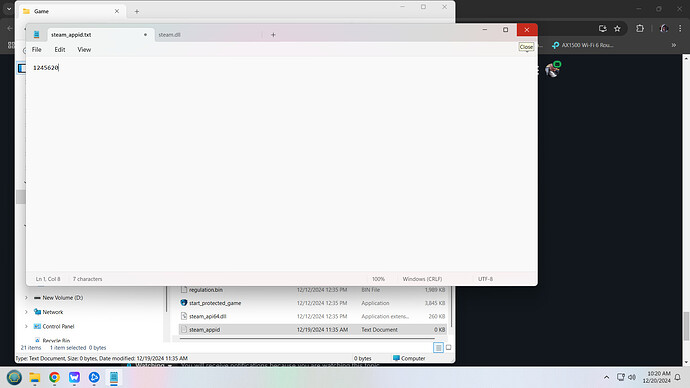The height and width of the screenshot is (388, 690).
Task: Open the Windows Start button
Action: [14, 377]
